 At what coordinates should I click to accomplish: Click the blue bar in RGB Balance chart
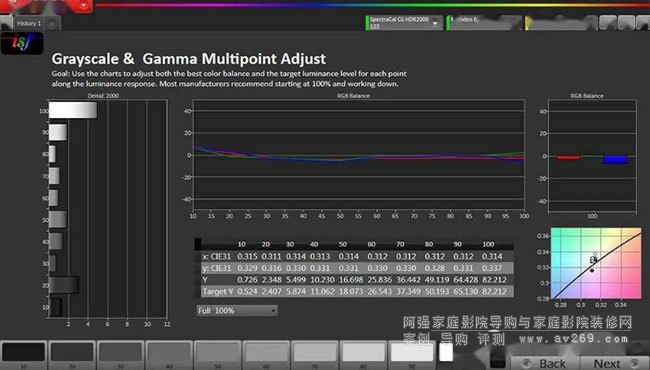(615, 160)
